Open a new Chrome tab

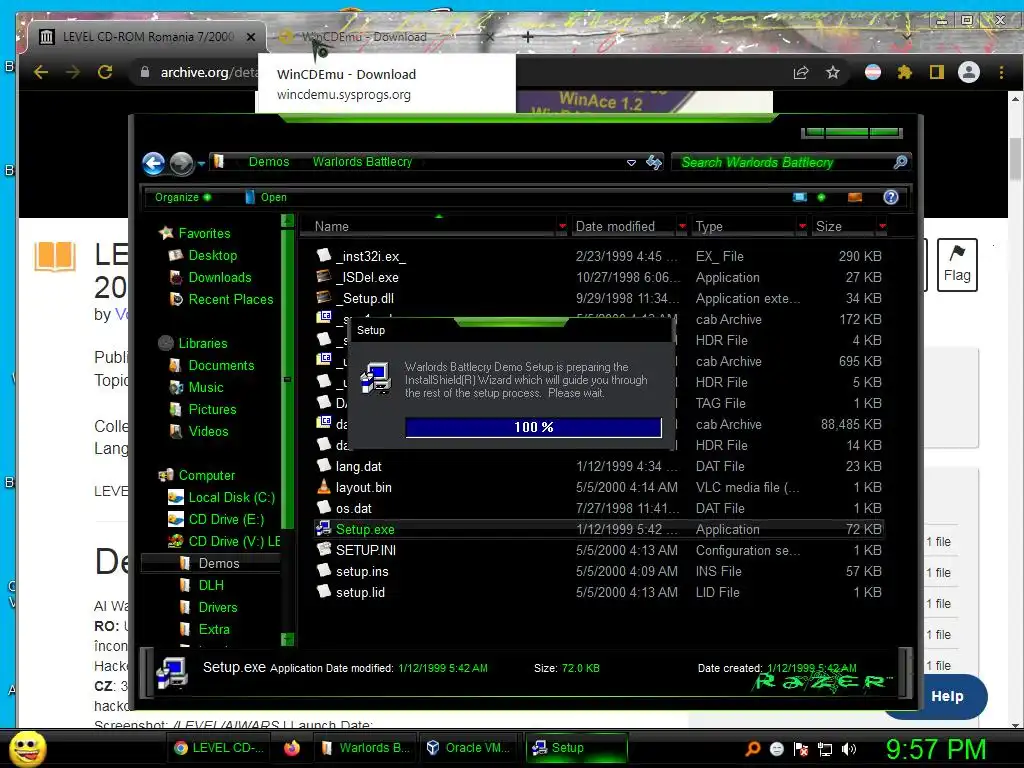528,37
